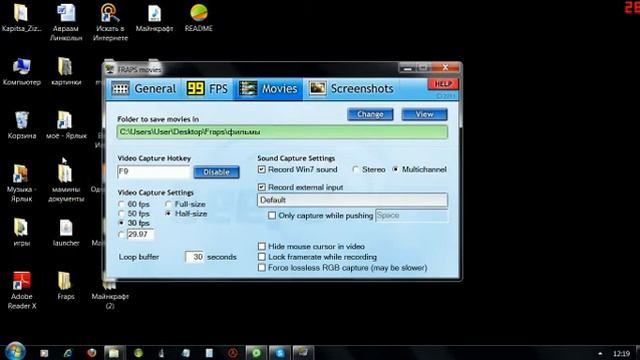
Task: Choose Full-size video capture
Action: click(x=168, y=204)
